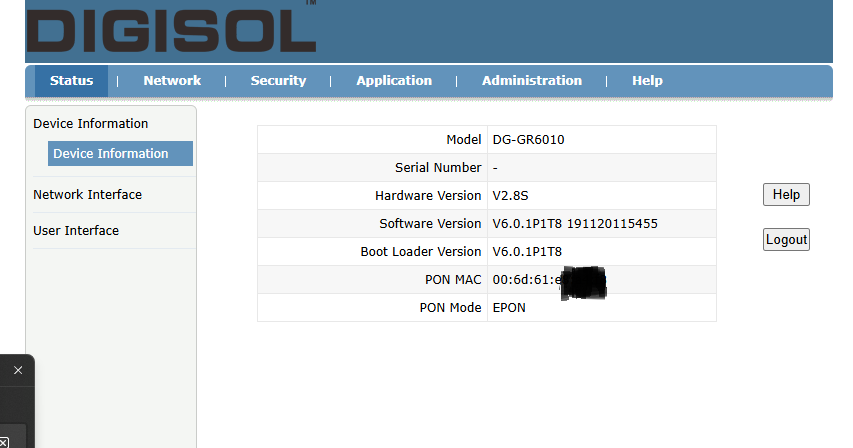Switch to the Security tab
The width and height of the screenshot is (853, 448).
click(x=278, y=80)
